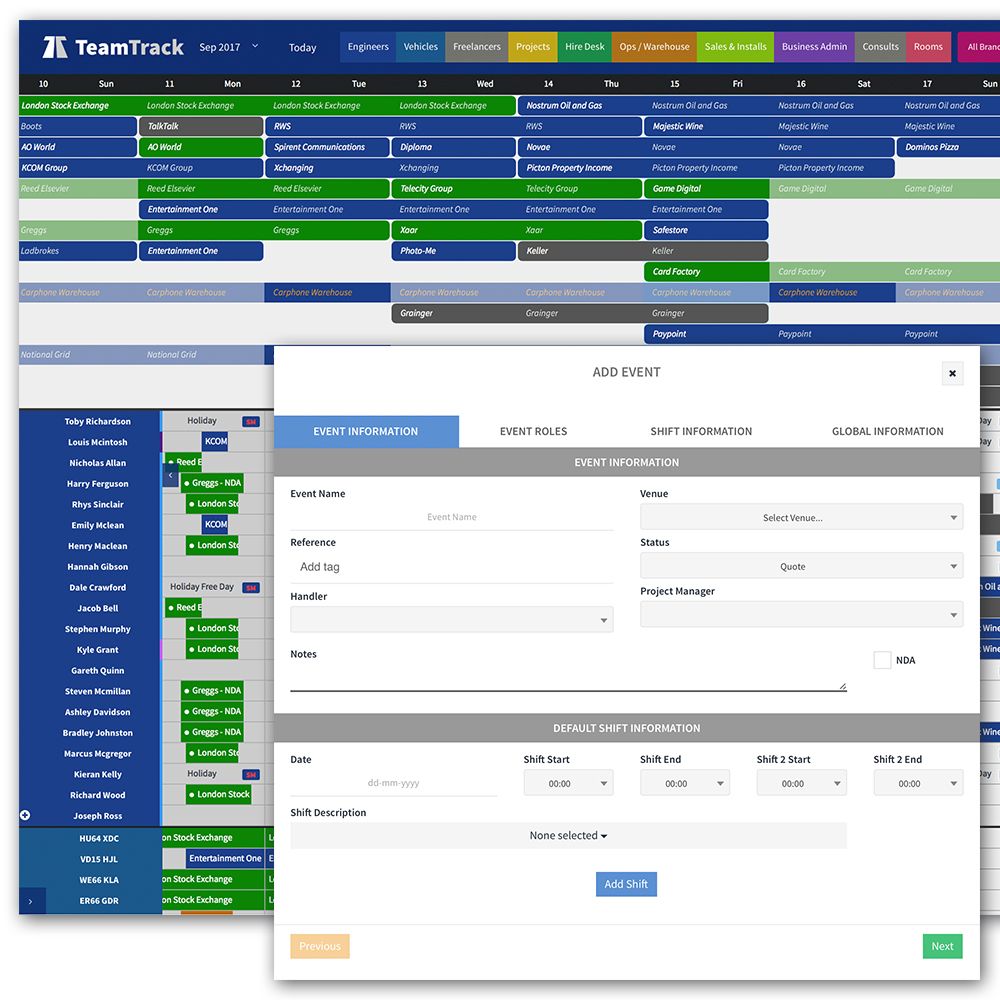
Task: Open the Select Venue dropdown
Action: coord(801,517)
